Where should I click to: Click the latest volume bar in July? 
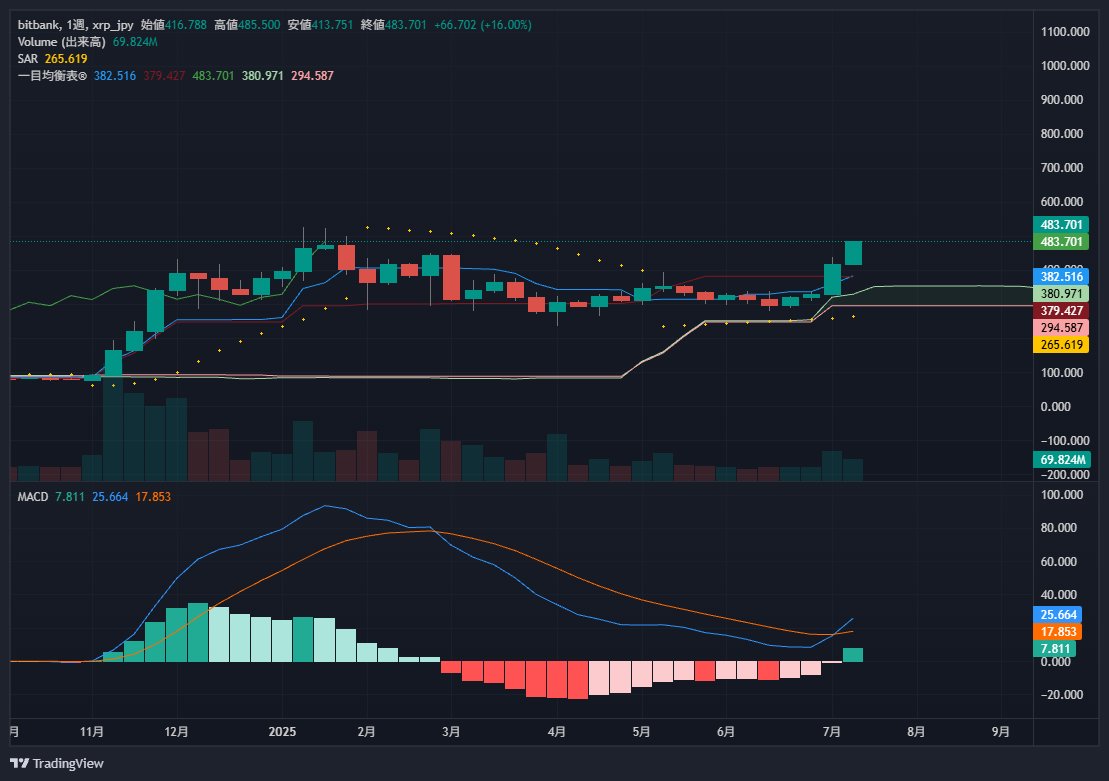[853, 470]
